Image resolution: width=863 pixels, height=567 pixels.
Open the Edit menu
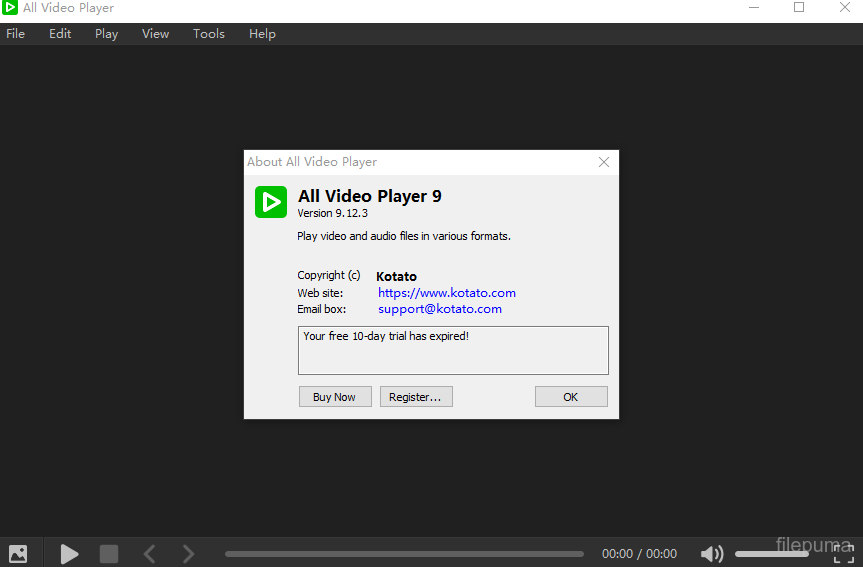click(x=60, y=34)
